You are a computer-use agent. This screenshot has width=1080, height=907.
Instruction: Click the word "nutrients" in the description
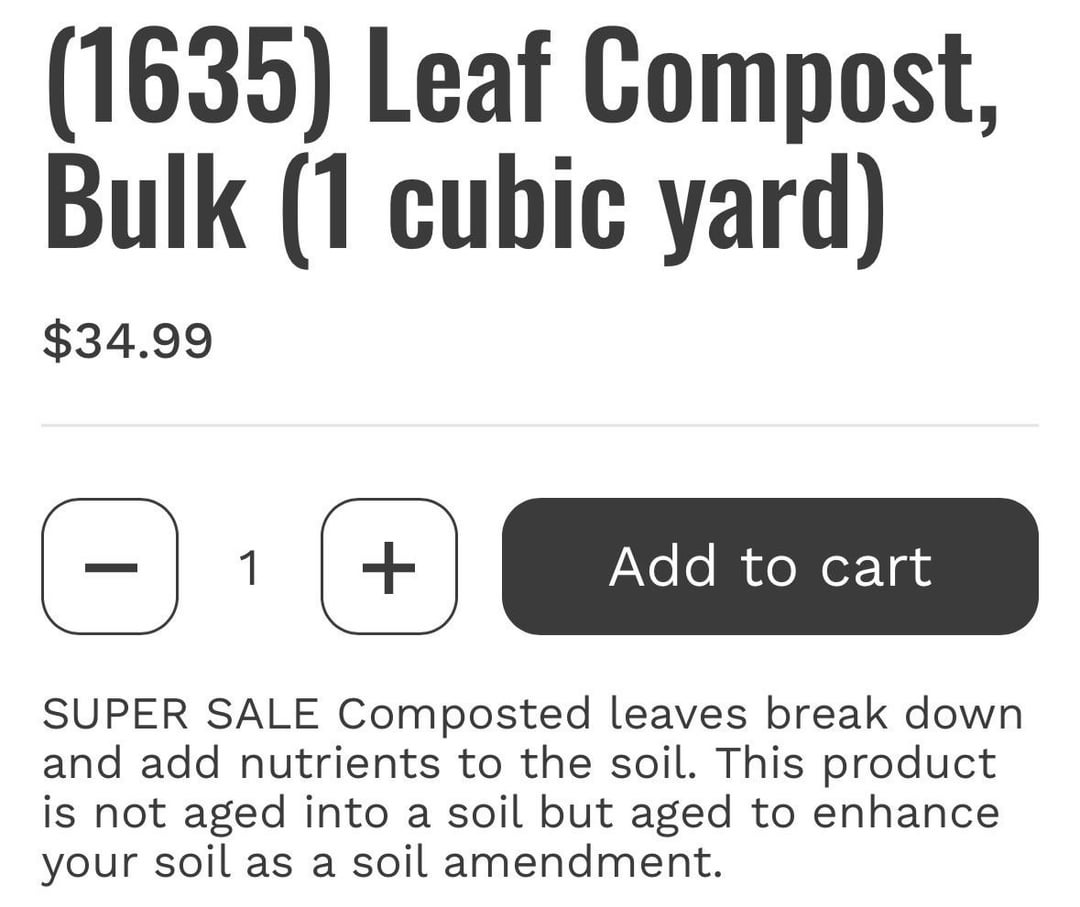342,763
